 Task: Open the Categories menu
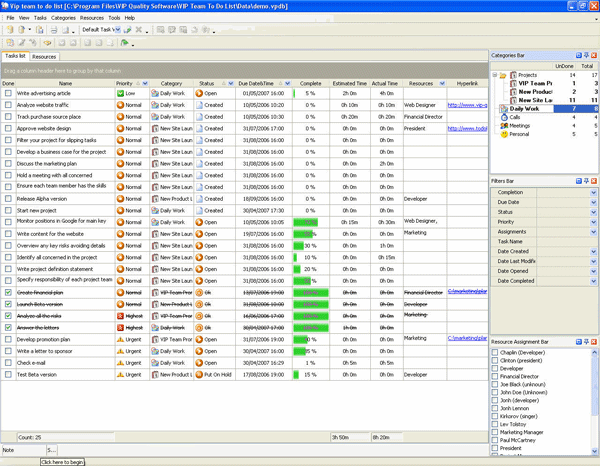(63, 18)
